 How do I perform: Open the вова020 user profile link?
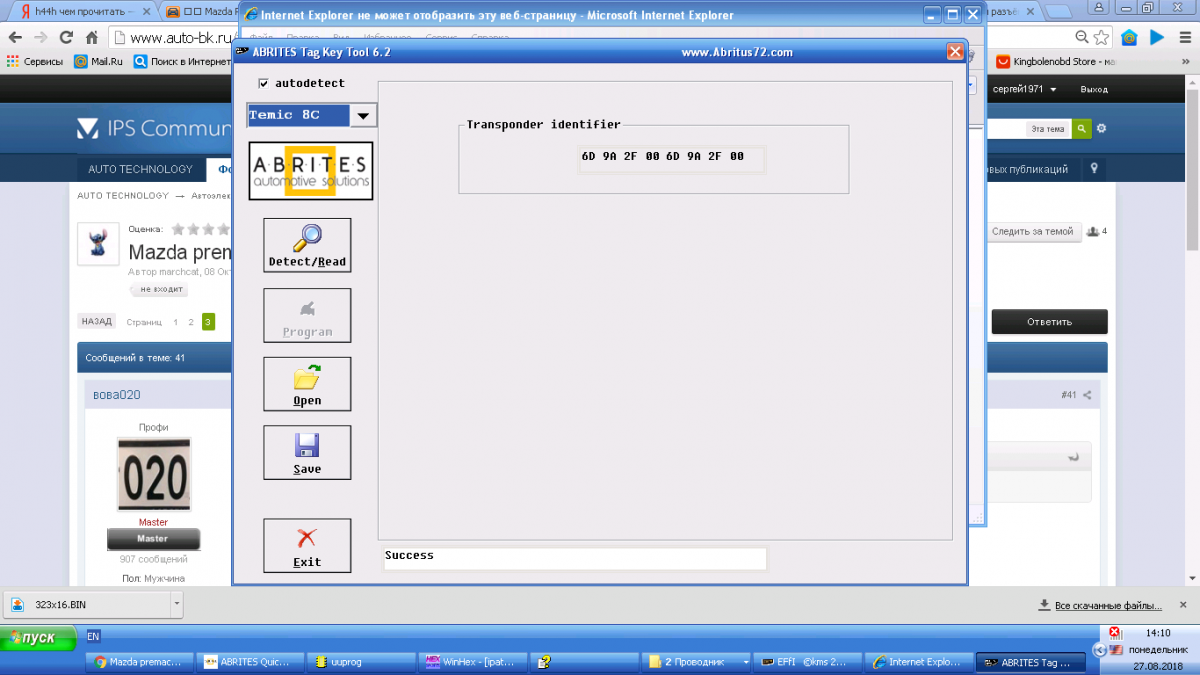click(x=117, y=395)
